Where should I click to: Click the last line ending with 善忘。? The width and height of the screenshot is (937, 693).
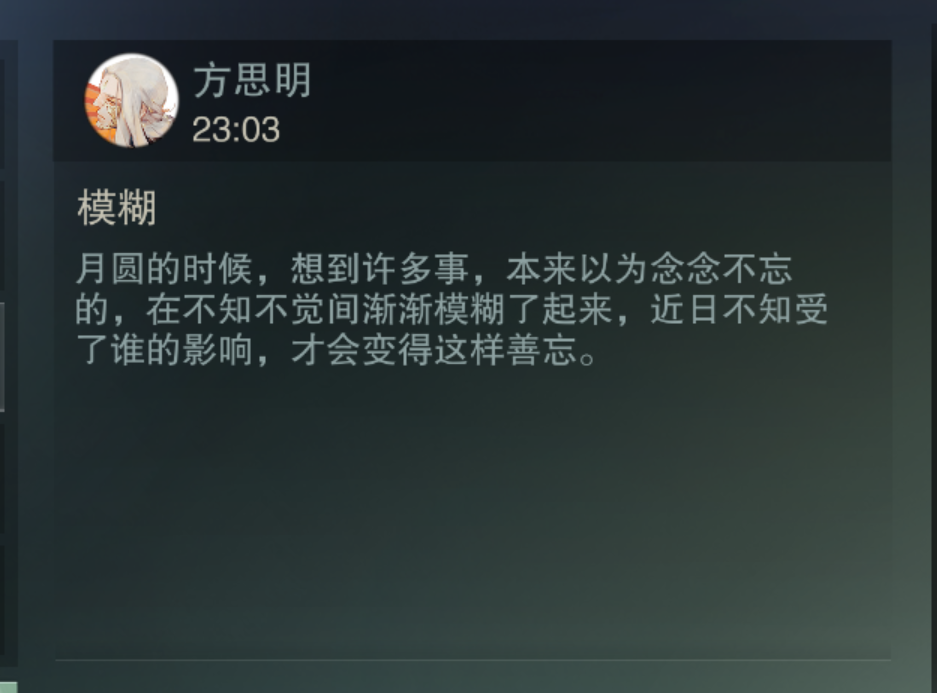pos(336,350)
